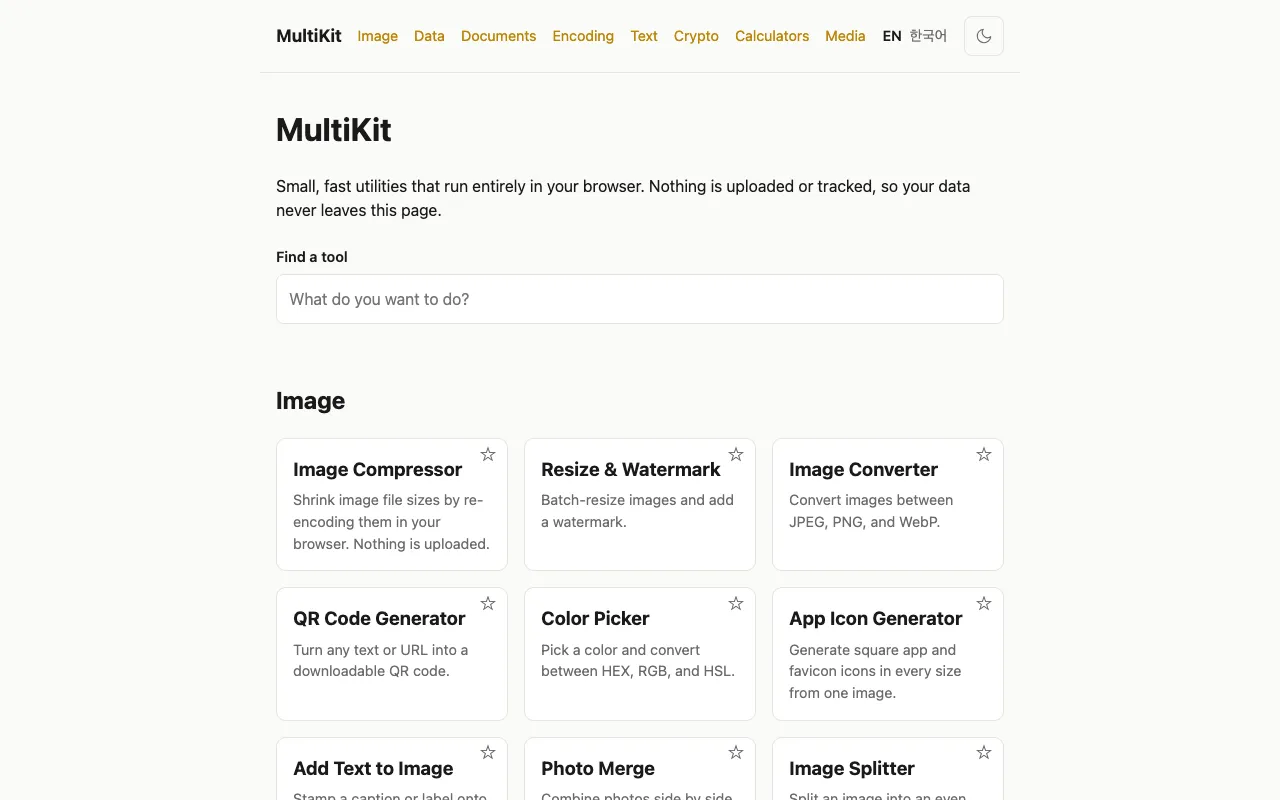Click 'Shrink image file sizes' description

pyautogui.click(x=391, y=522)
